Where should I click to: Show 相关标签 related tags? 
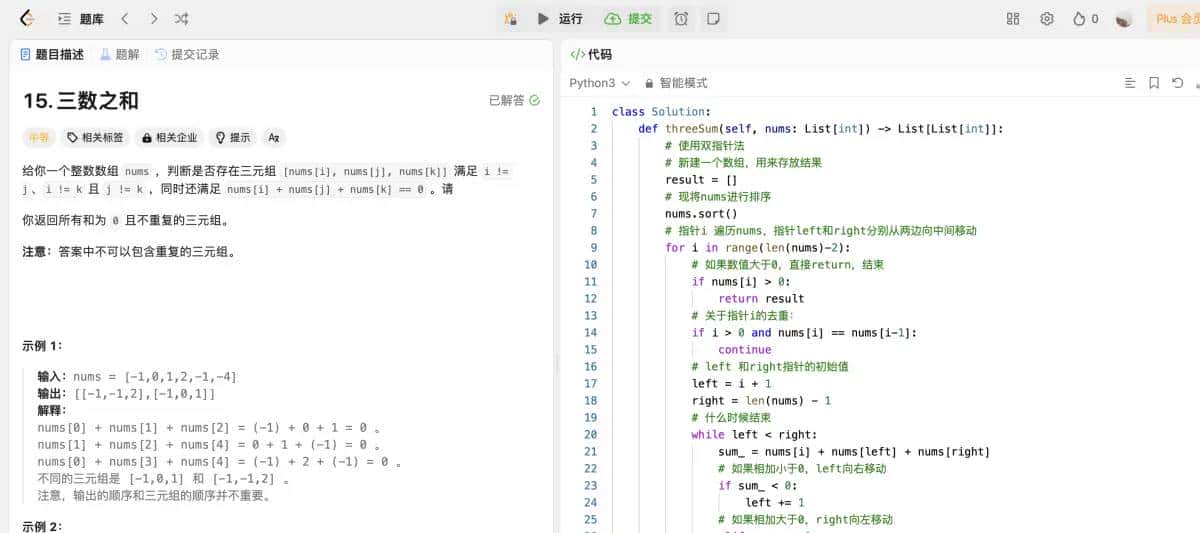click(95, 137)
